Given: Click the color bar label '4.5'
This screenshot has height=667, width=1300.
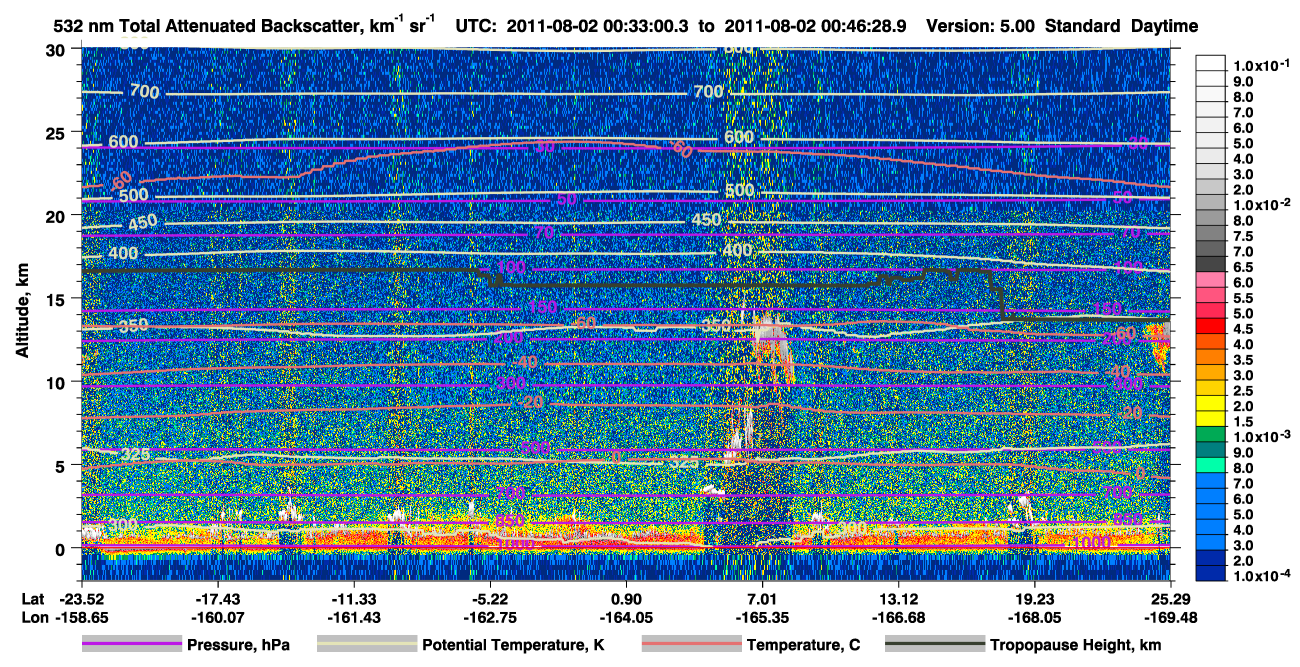Looking at the screenshot, I should 1244,330.
